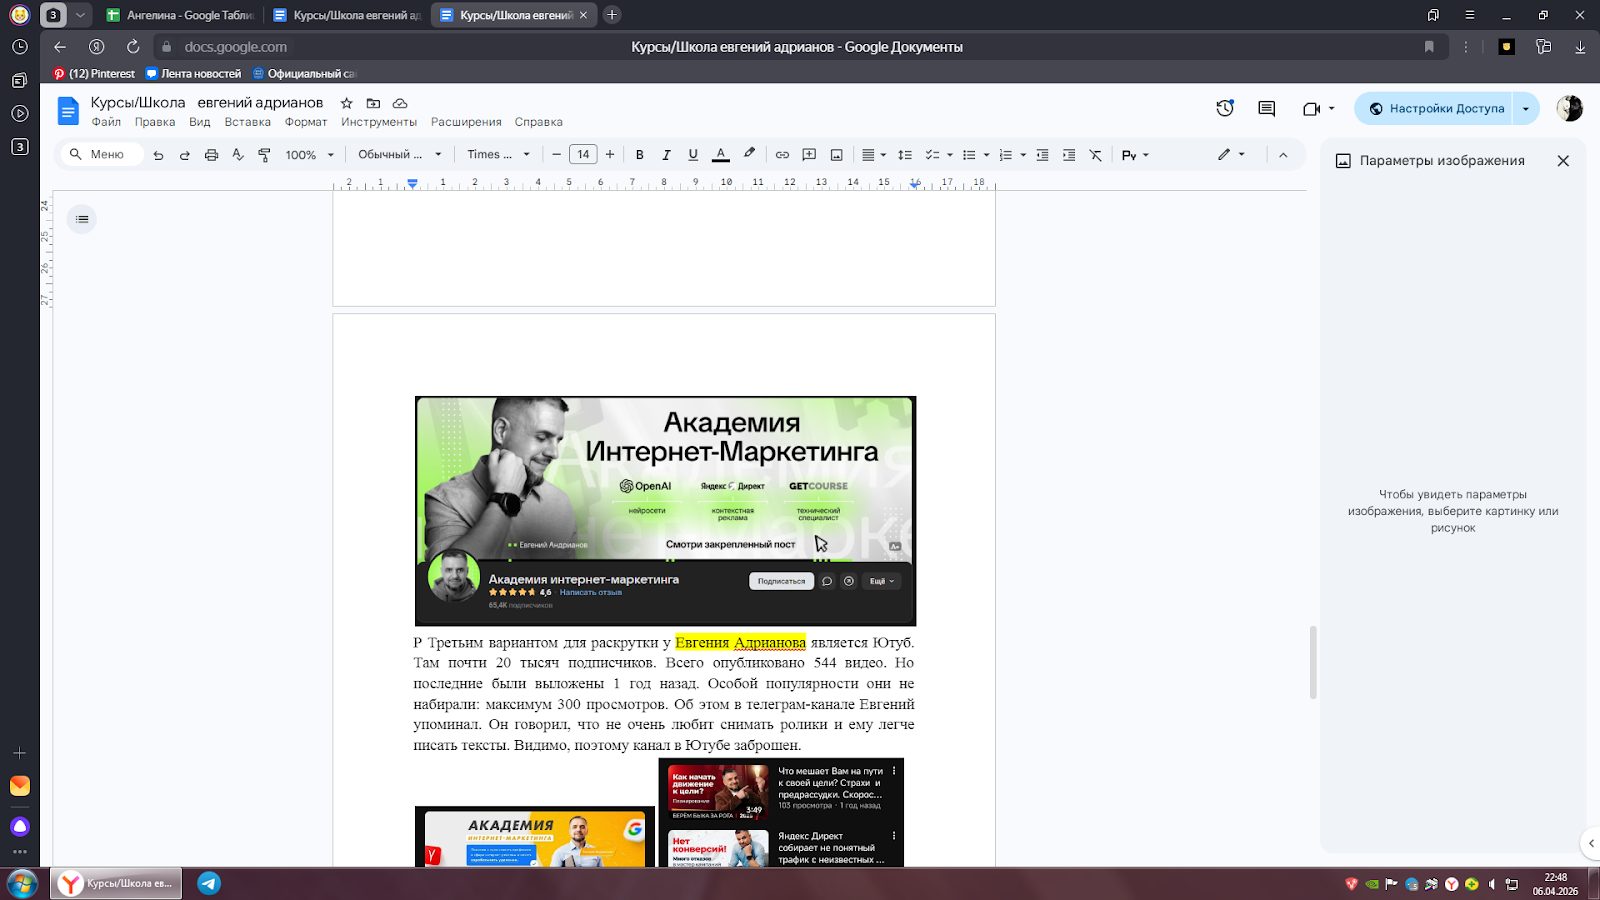This screenshot has width=1600, height=900.
Task: Click the Clear formatting icon
Action: 1096,155
